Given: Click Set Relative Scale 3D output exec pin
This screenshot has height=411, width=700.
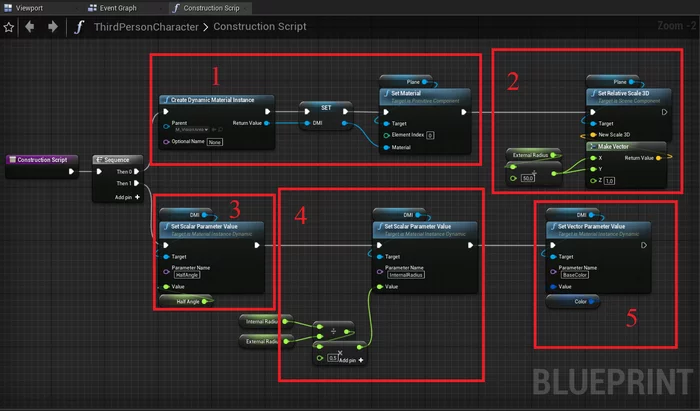Looking at the screenshot, I should (x=664, y=112).
